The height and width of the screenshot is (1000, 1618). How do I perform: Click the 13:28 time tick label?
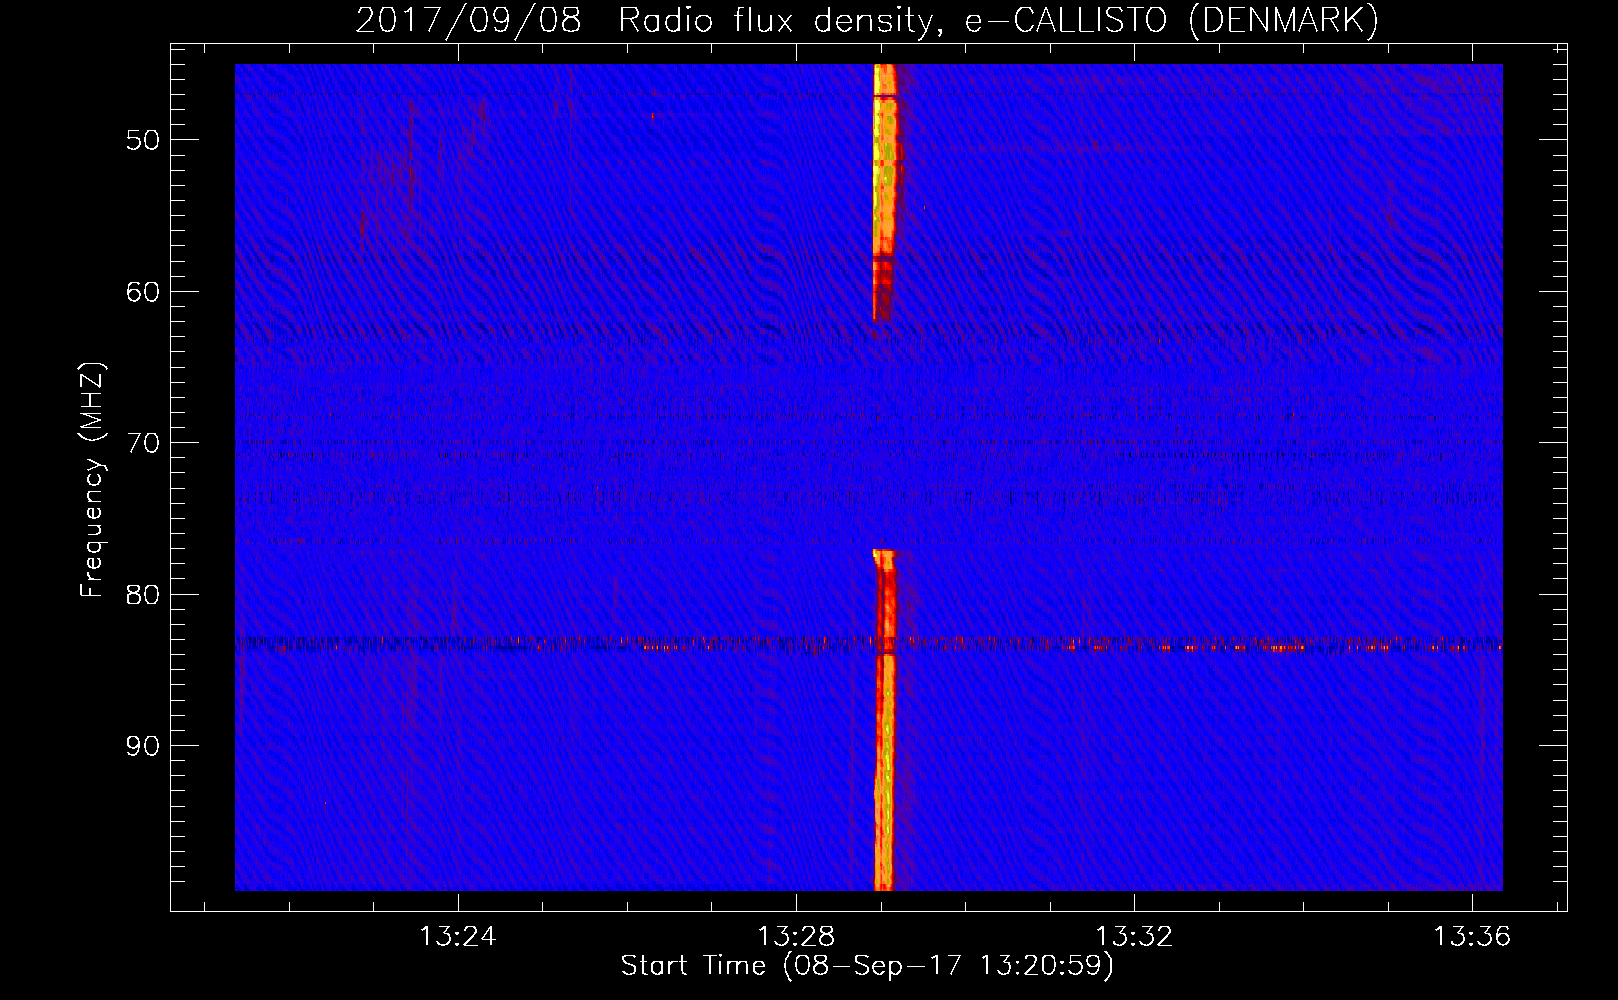796,937
